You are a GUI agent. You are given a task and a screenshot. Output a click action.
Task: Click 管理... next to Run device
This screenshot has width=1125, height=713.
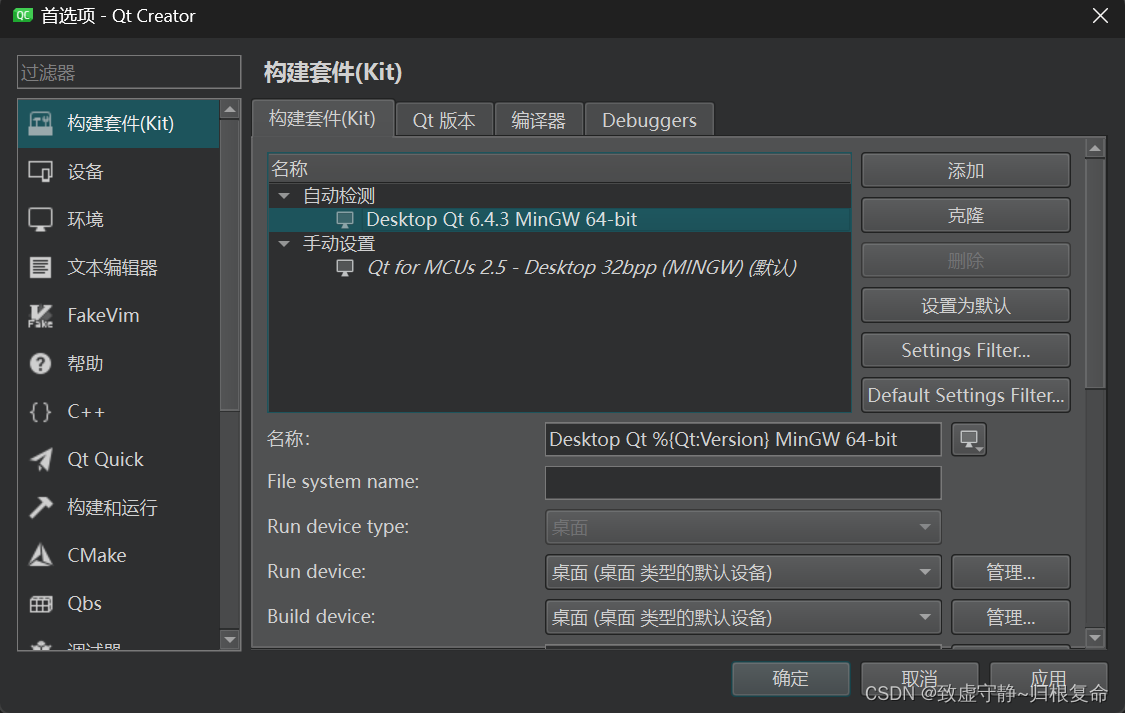1011,572
